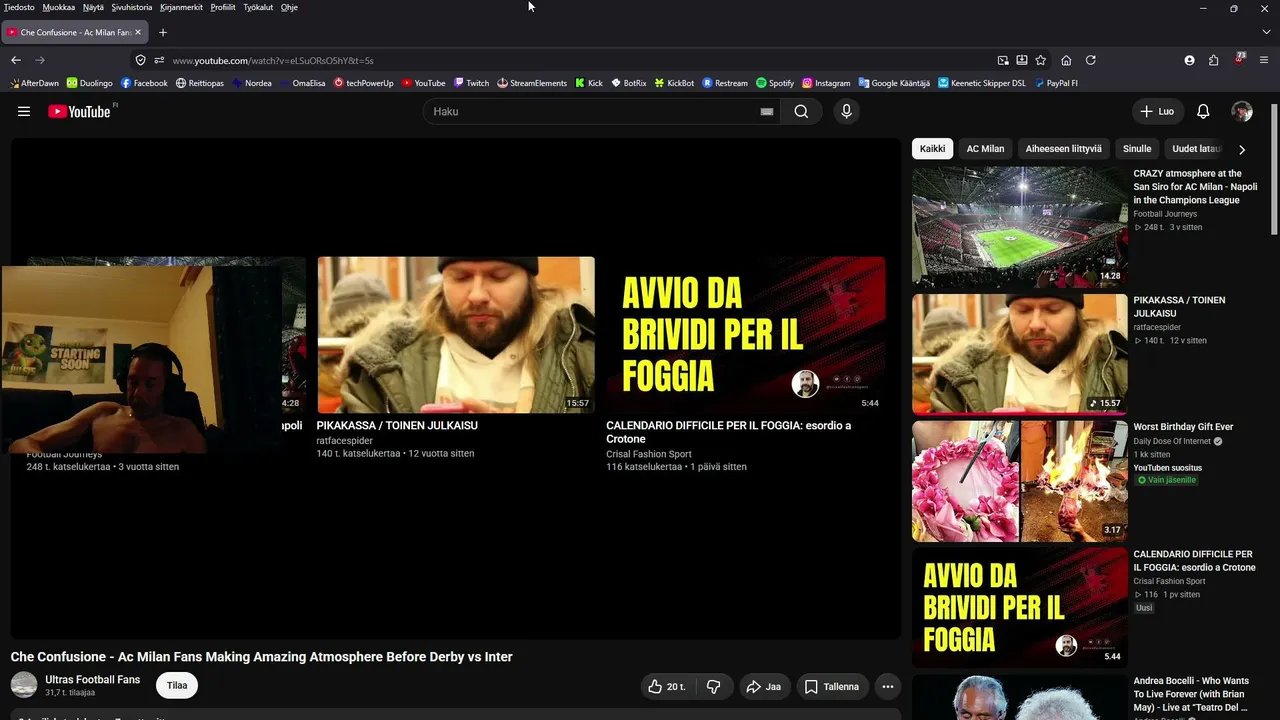Image resolution: width=1280 pixels, height=720 pixels.
Task: Open the Ultras Football Fans channel link
Action: [92, 680]
